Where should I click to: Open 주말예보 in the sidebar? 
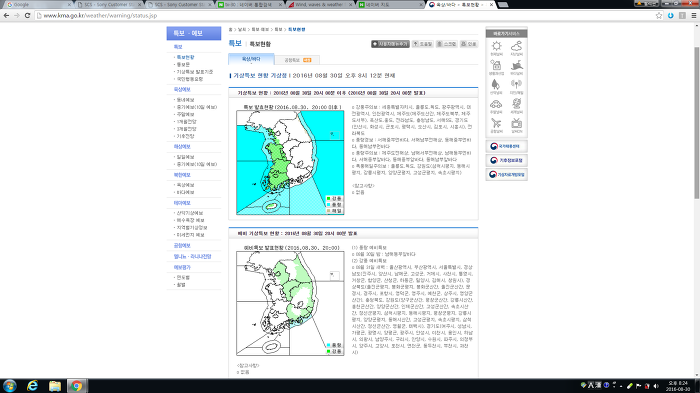pos(185,114)
